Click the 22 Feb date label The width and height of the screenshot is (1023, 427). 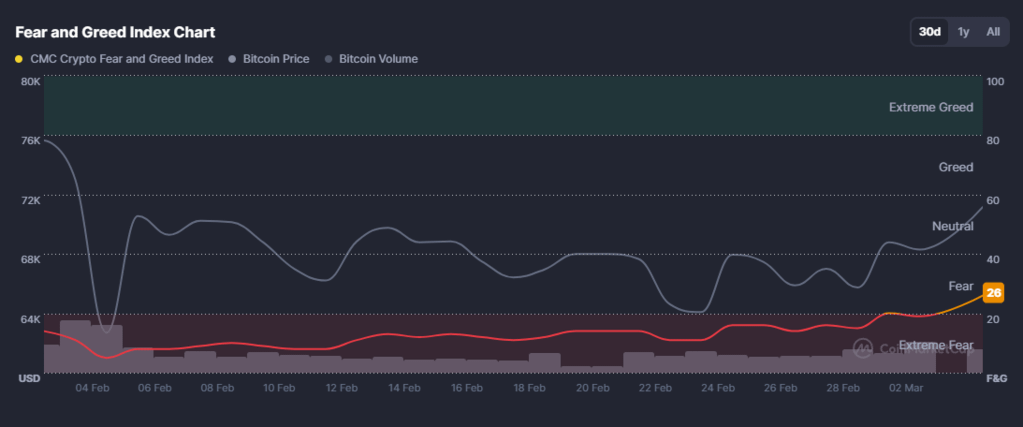655,388
